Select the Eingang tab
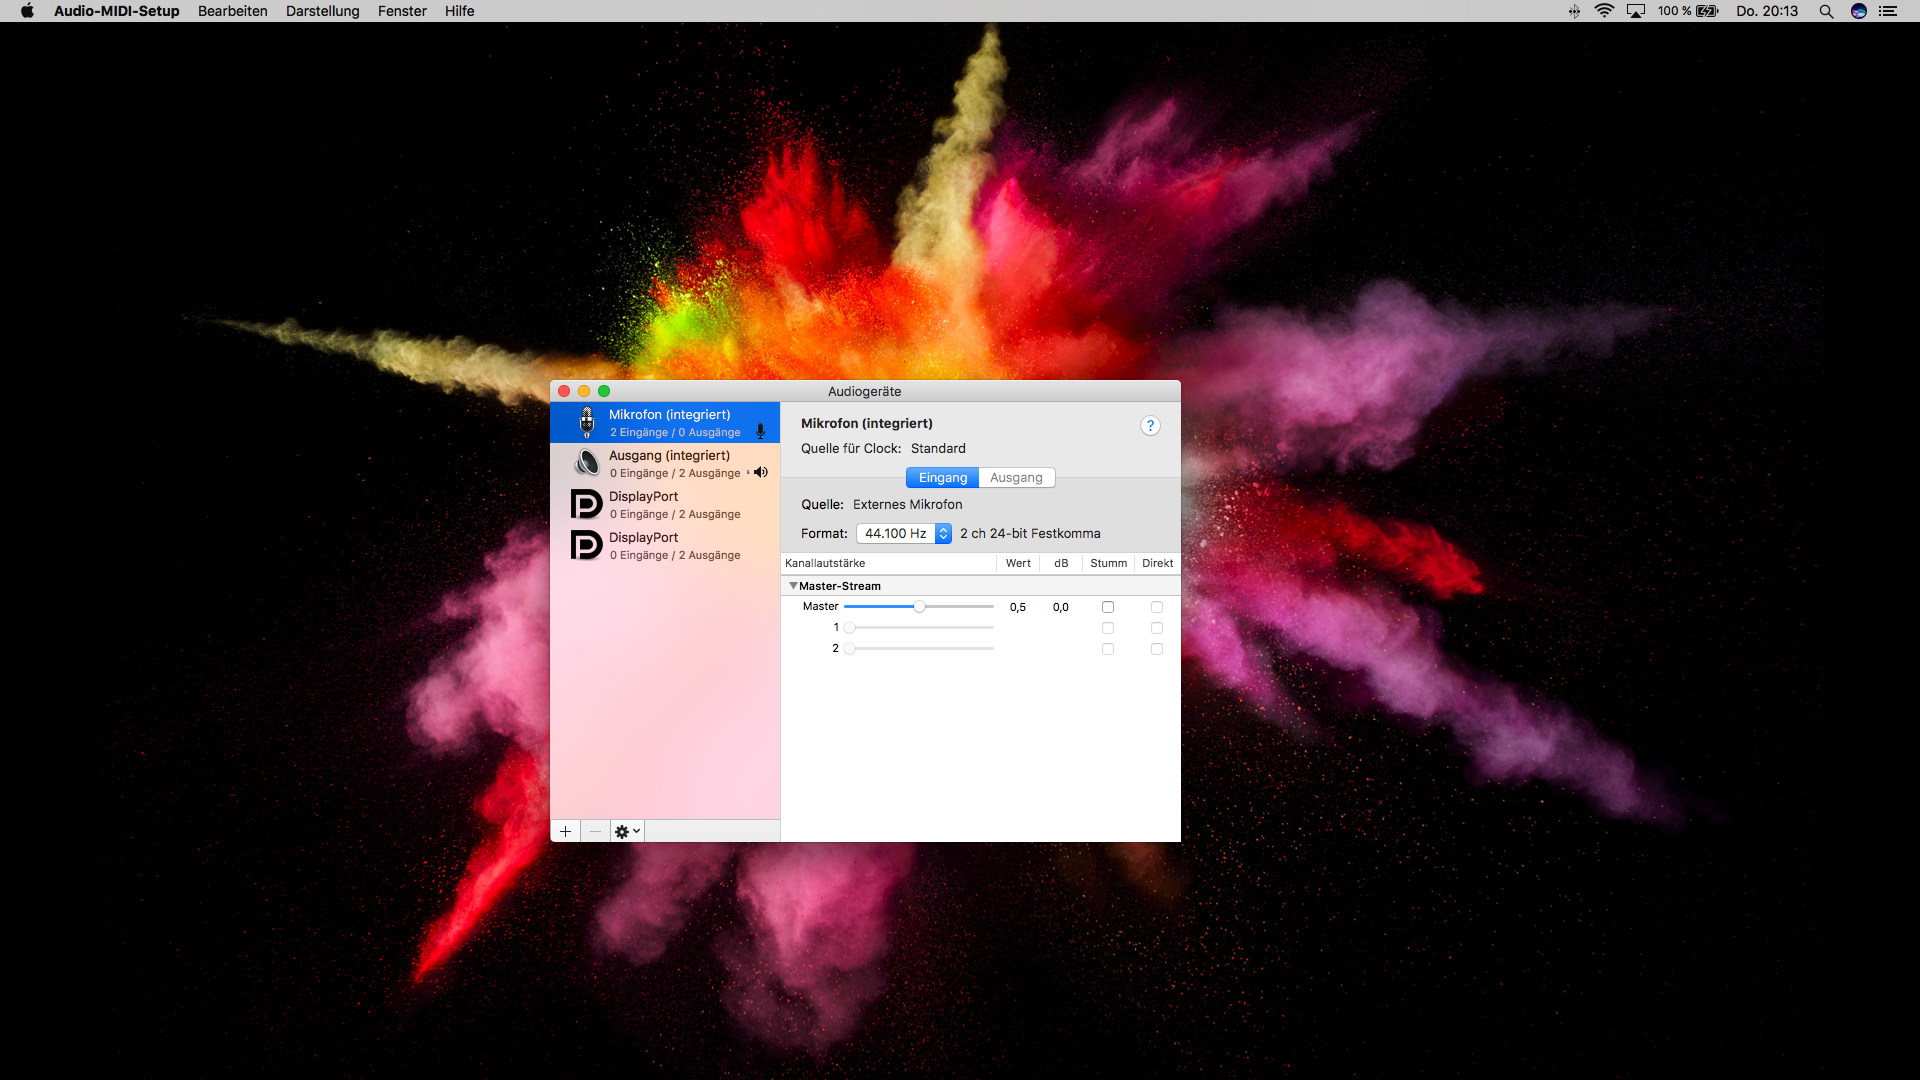Screen dimensions: 1920x1080 (942, 478)
